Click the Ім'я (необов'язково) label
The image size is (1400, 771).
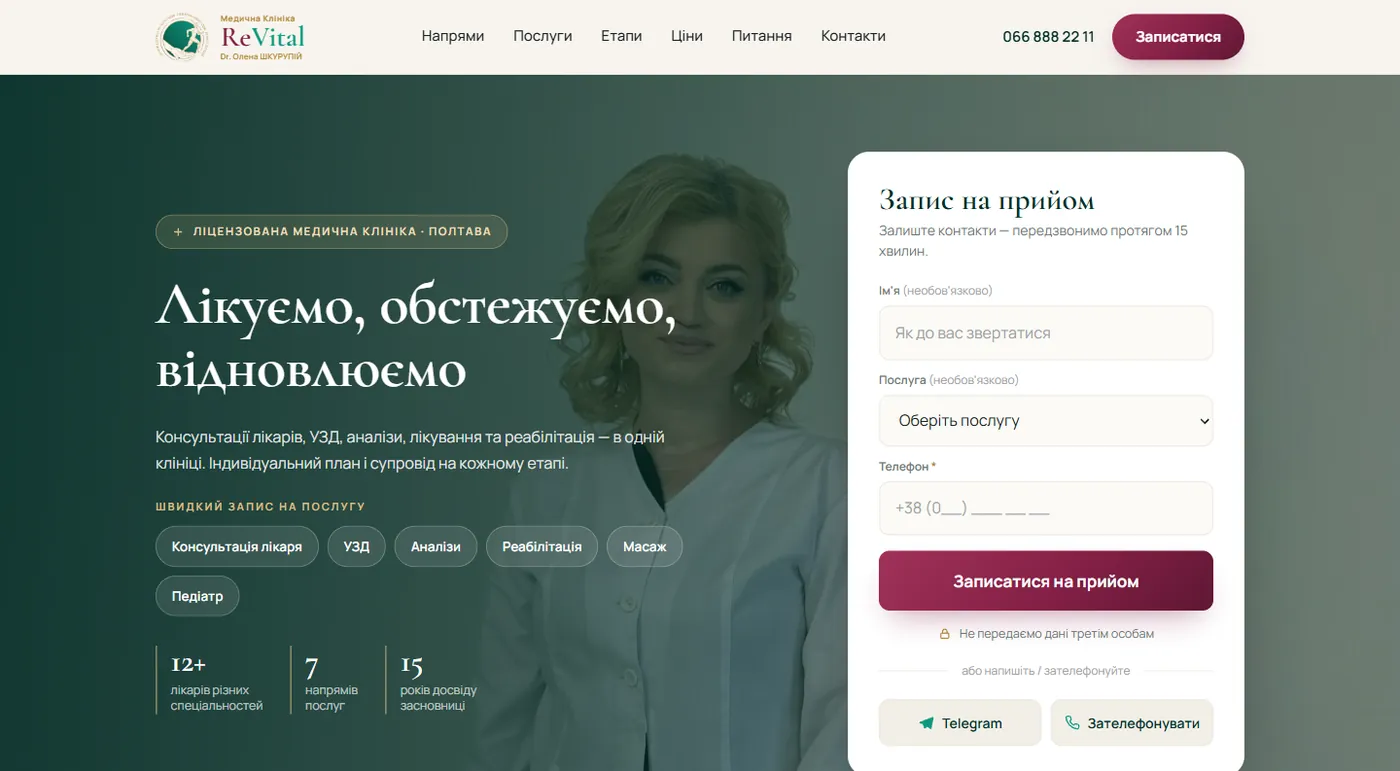[936, 291]
